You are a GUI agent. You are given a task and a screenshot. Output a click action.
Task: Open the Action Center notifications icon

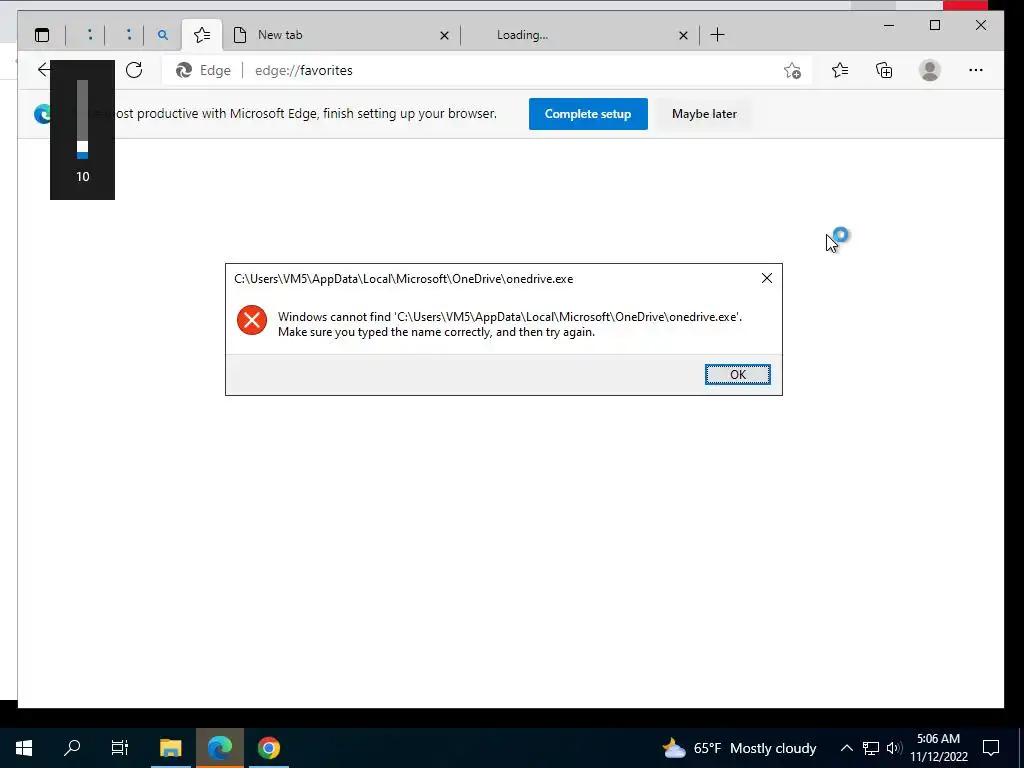click(991, 748)
